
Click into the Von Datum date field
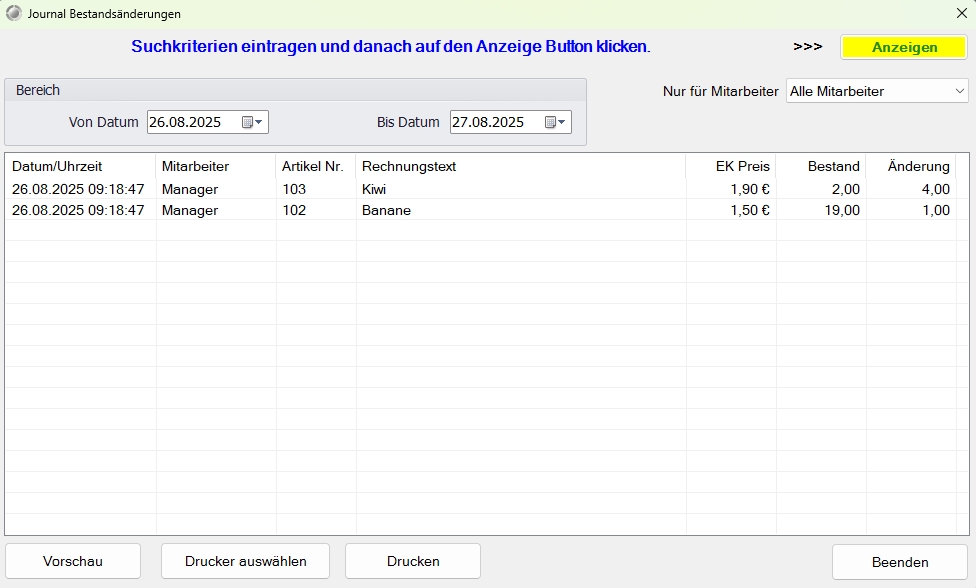(x=192, y=122)
